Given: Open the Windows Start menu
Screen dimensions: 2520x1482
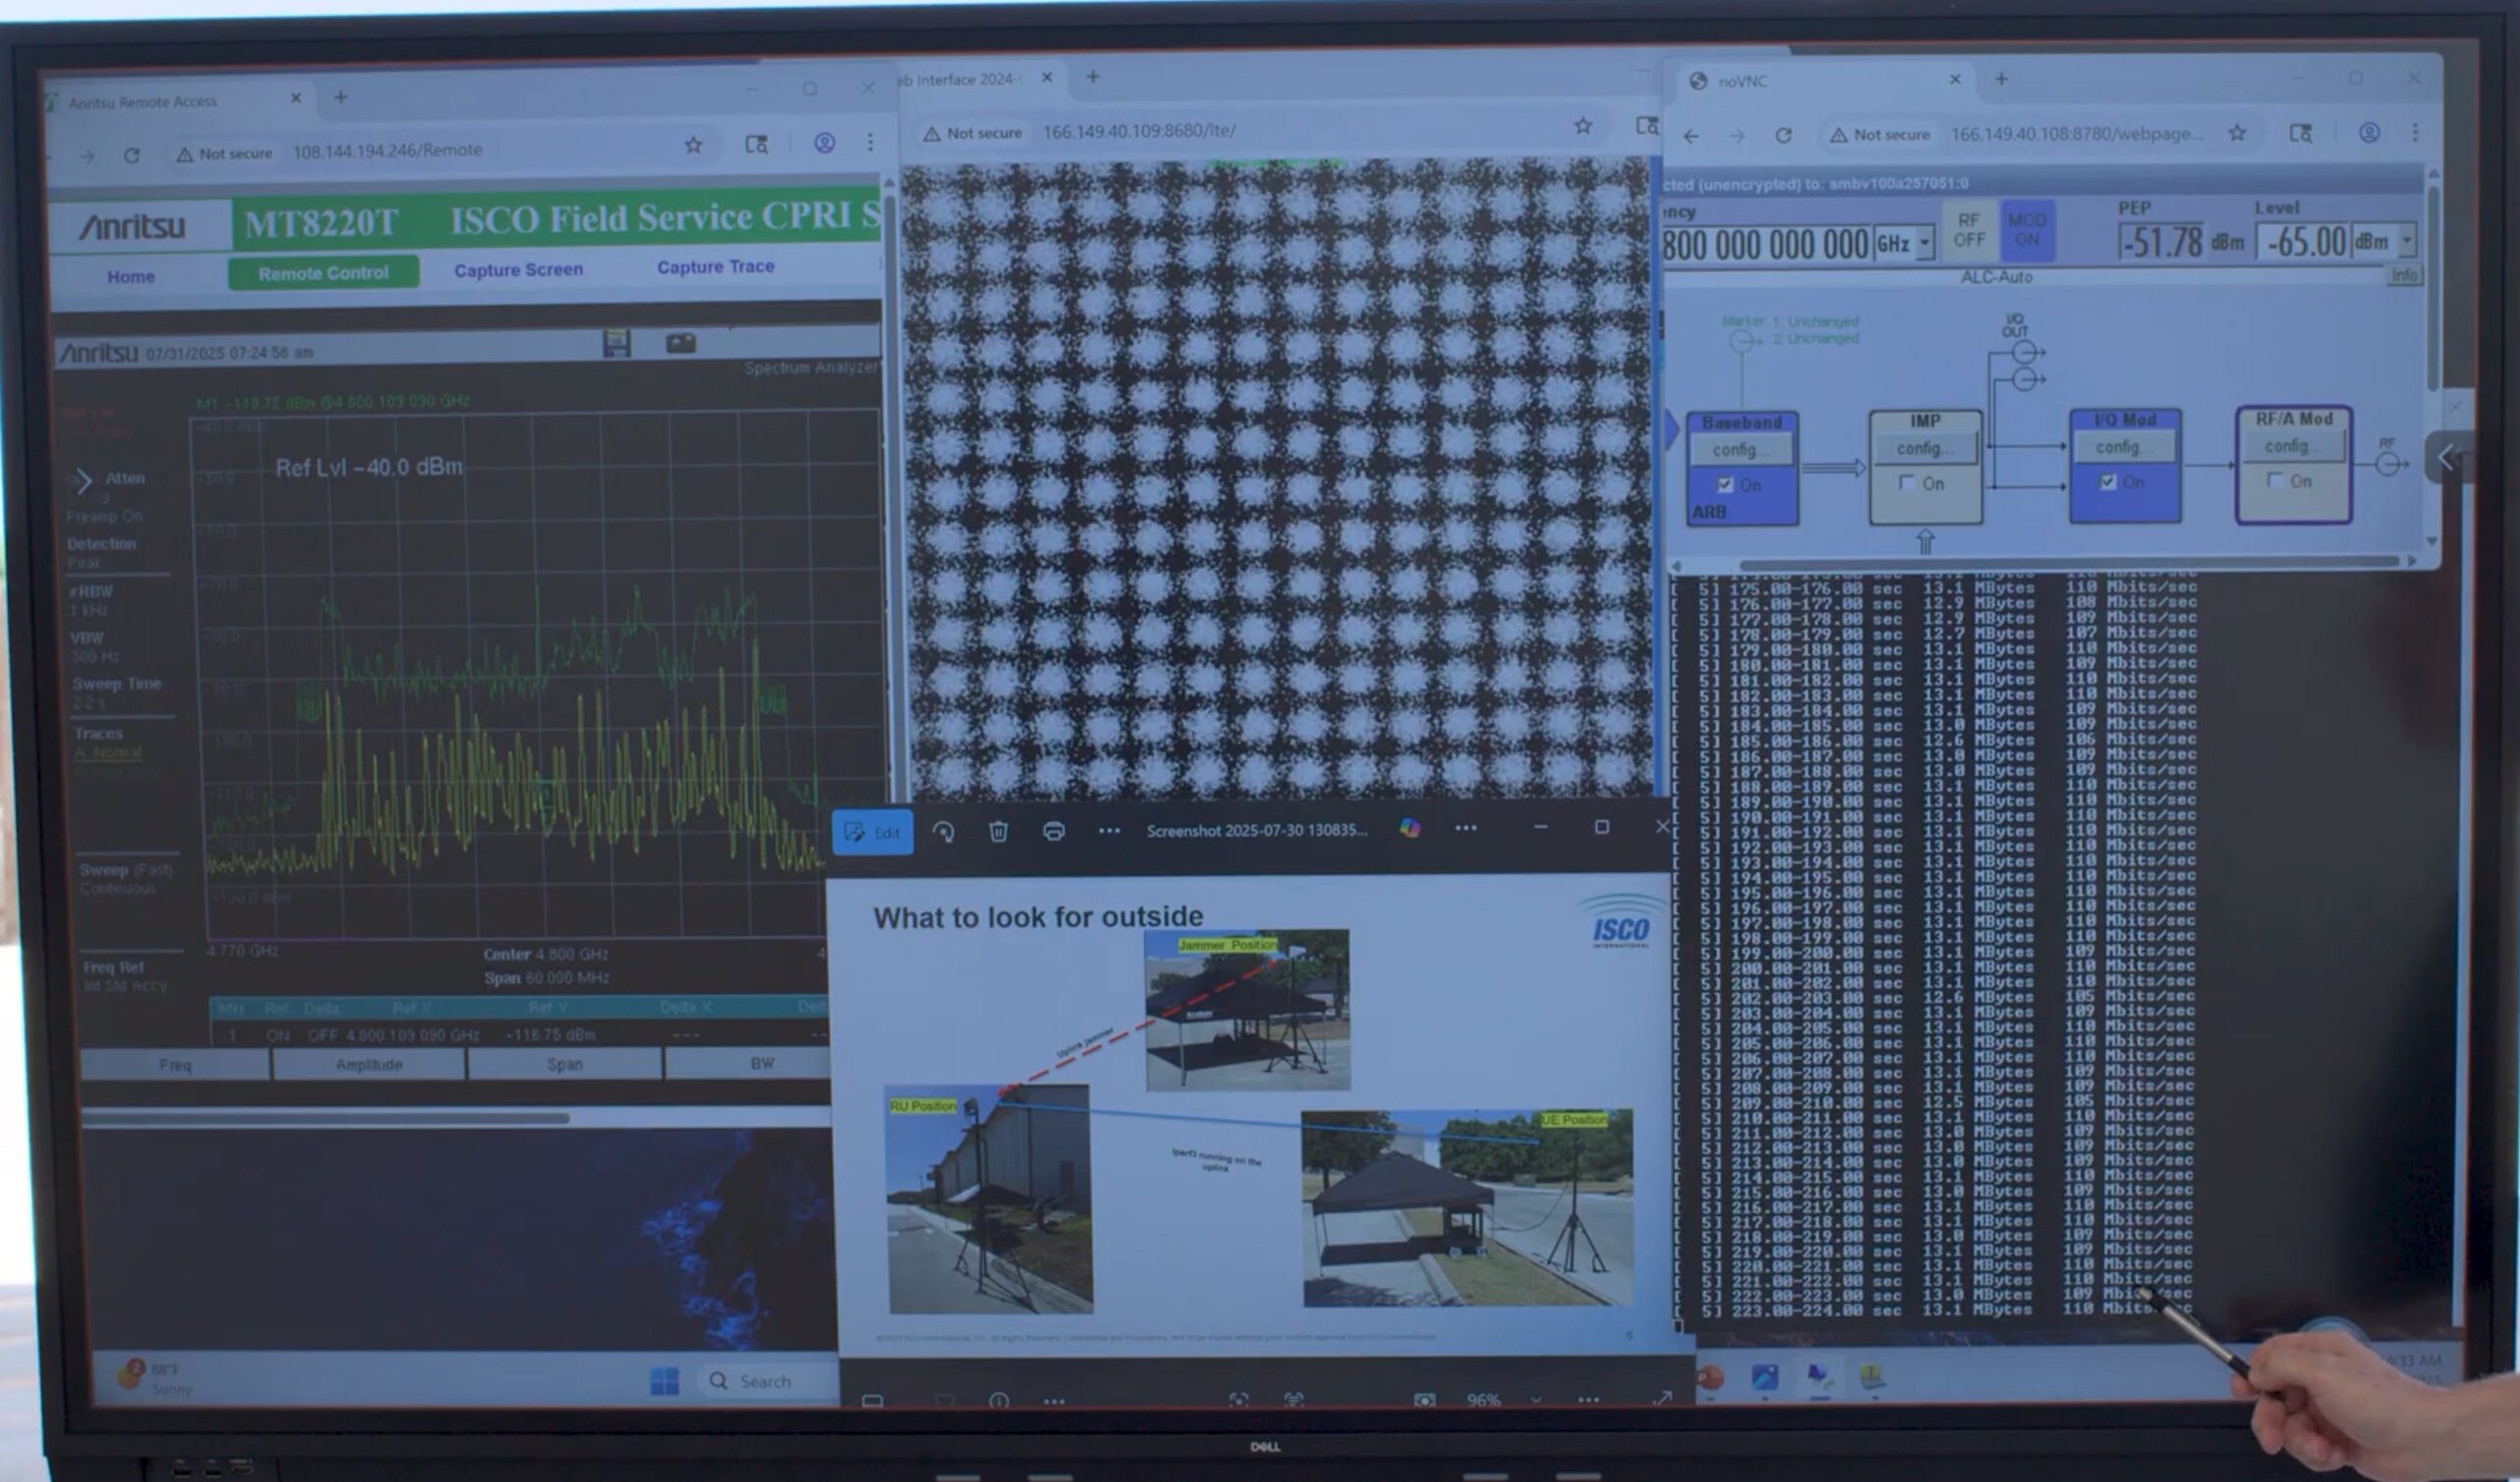Looking at the screenshot, I should coord(664,1381).
